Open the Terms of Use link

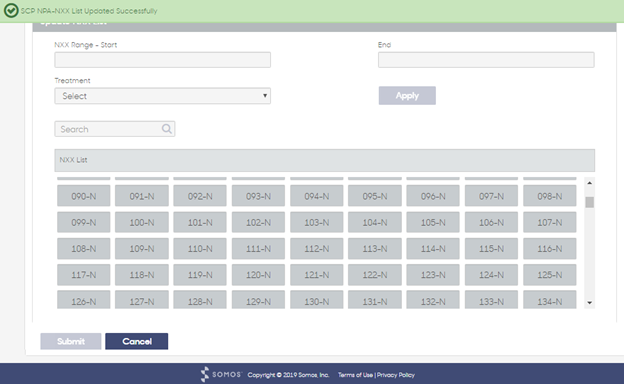(355, 375)
